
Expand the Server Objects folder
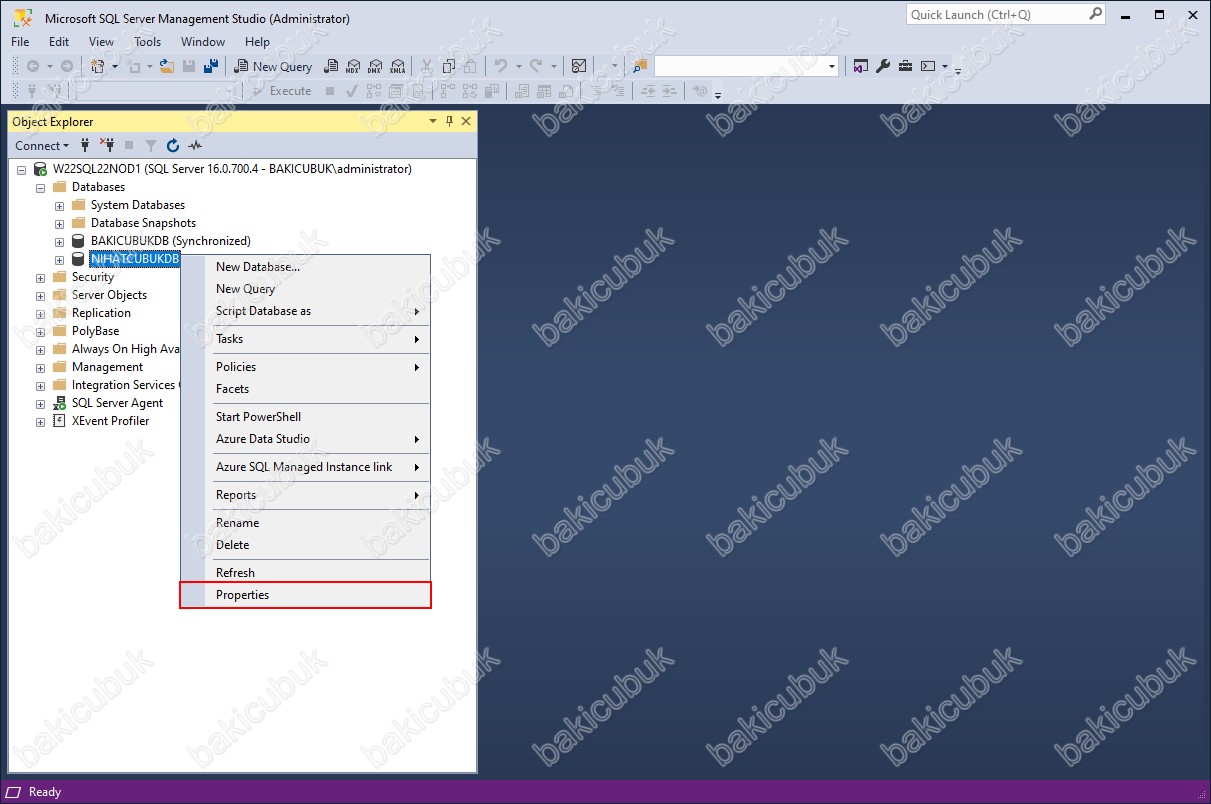click(40, 296)
